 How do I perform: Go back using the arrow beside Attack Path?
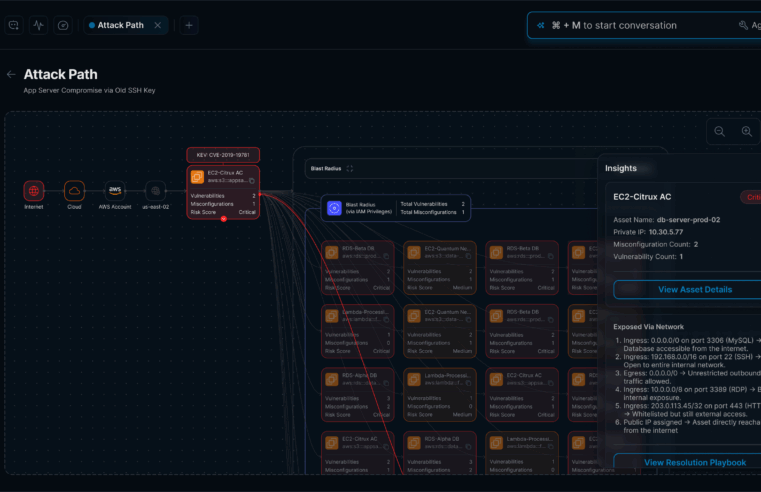[11, 74]
